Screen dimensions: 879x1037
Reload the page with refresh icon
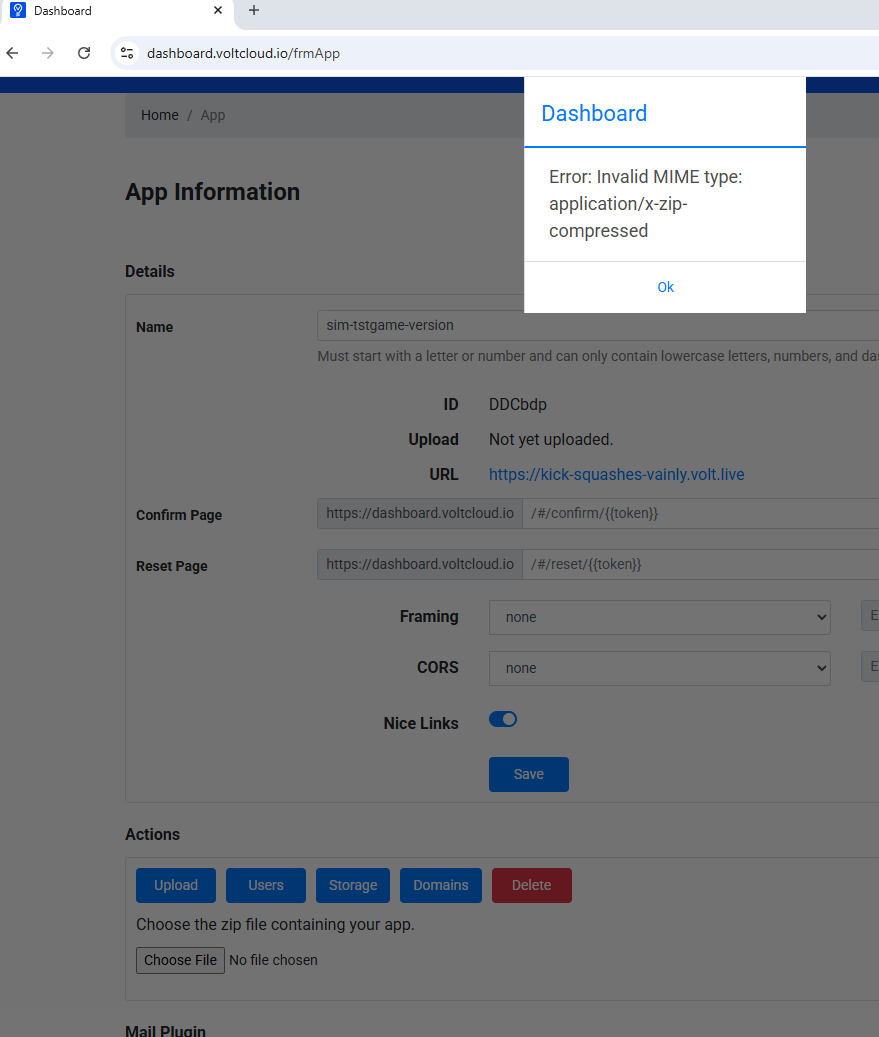pyautogui.click(x=84, y=53)
